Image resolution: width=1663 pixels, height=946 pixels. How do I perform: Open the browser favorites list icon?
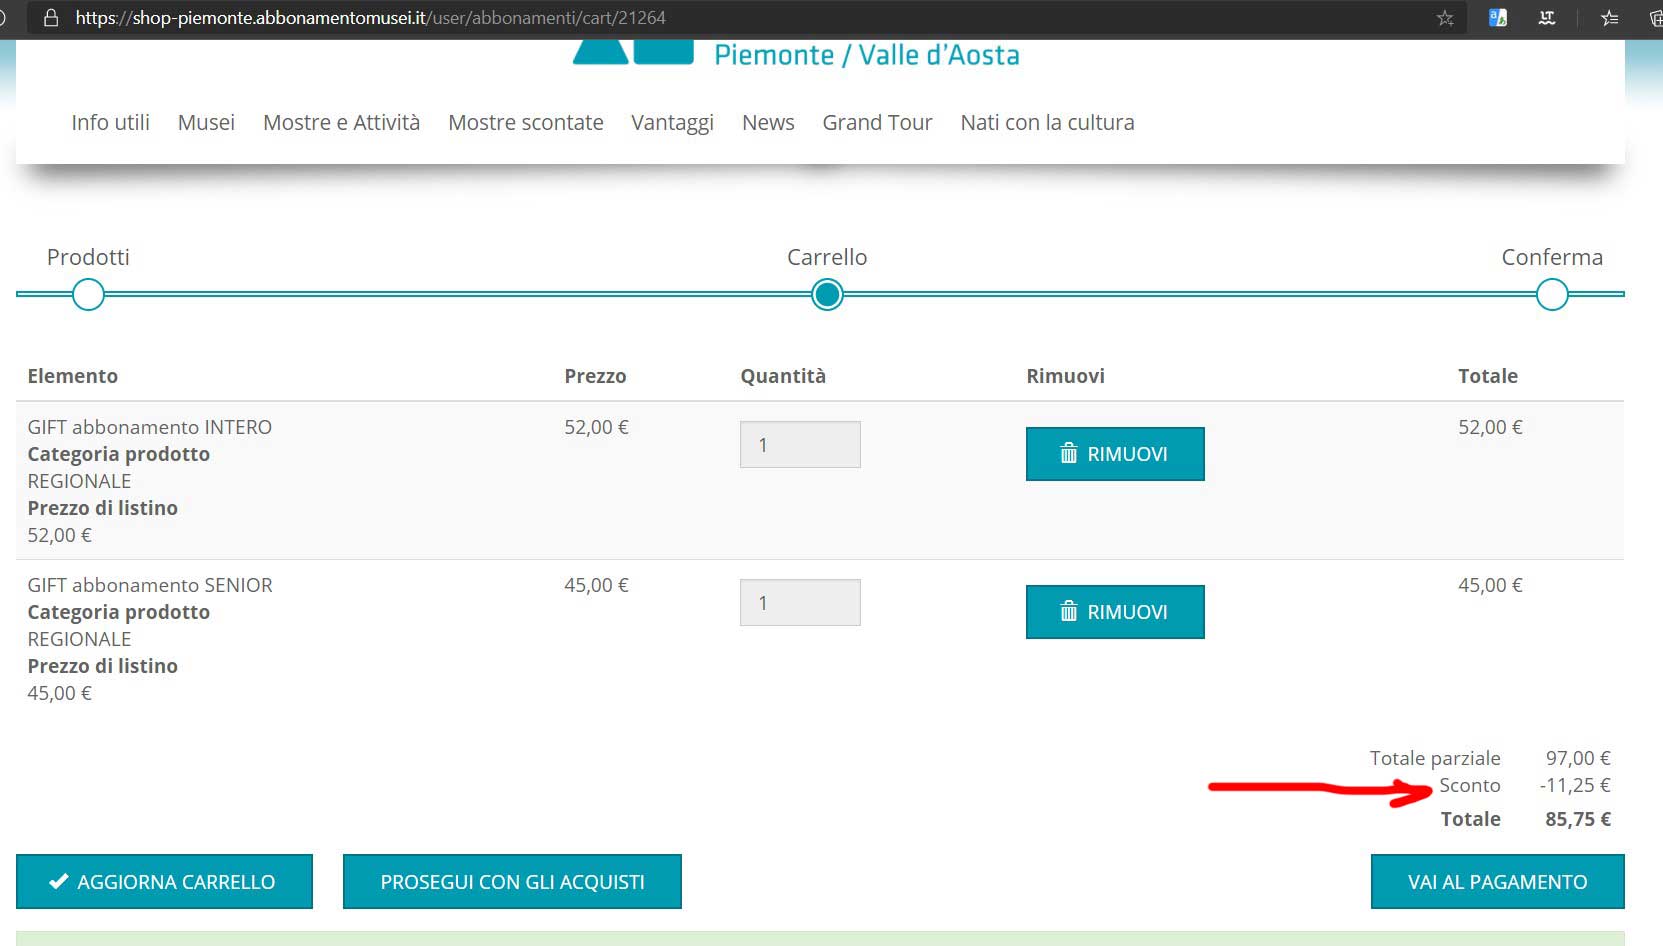[1609, 18]
